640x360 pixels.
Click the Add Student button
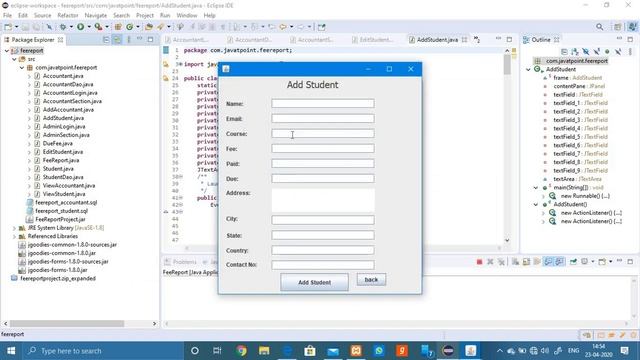pos(314,282)
